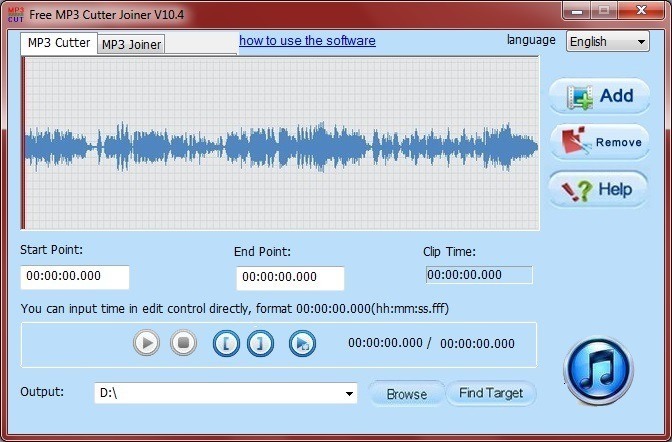
Task: Stop audio playback
Action: pos(183,343)
